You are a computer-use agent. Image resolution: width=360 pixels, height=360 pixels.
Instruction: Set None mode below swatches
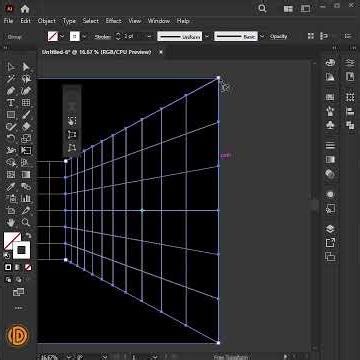point(28,267)
